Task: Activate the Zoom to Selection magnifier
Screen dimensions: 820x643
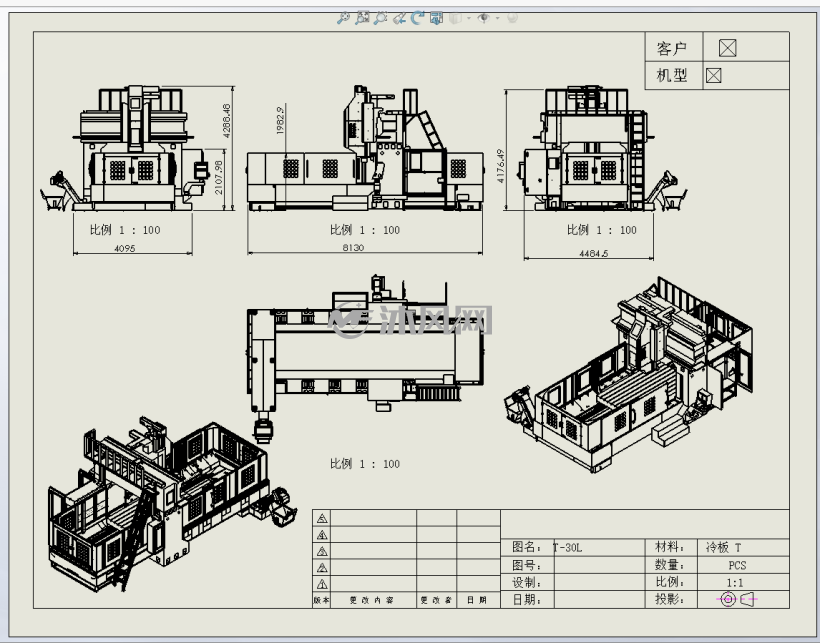Action: pos(380,18)
